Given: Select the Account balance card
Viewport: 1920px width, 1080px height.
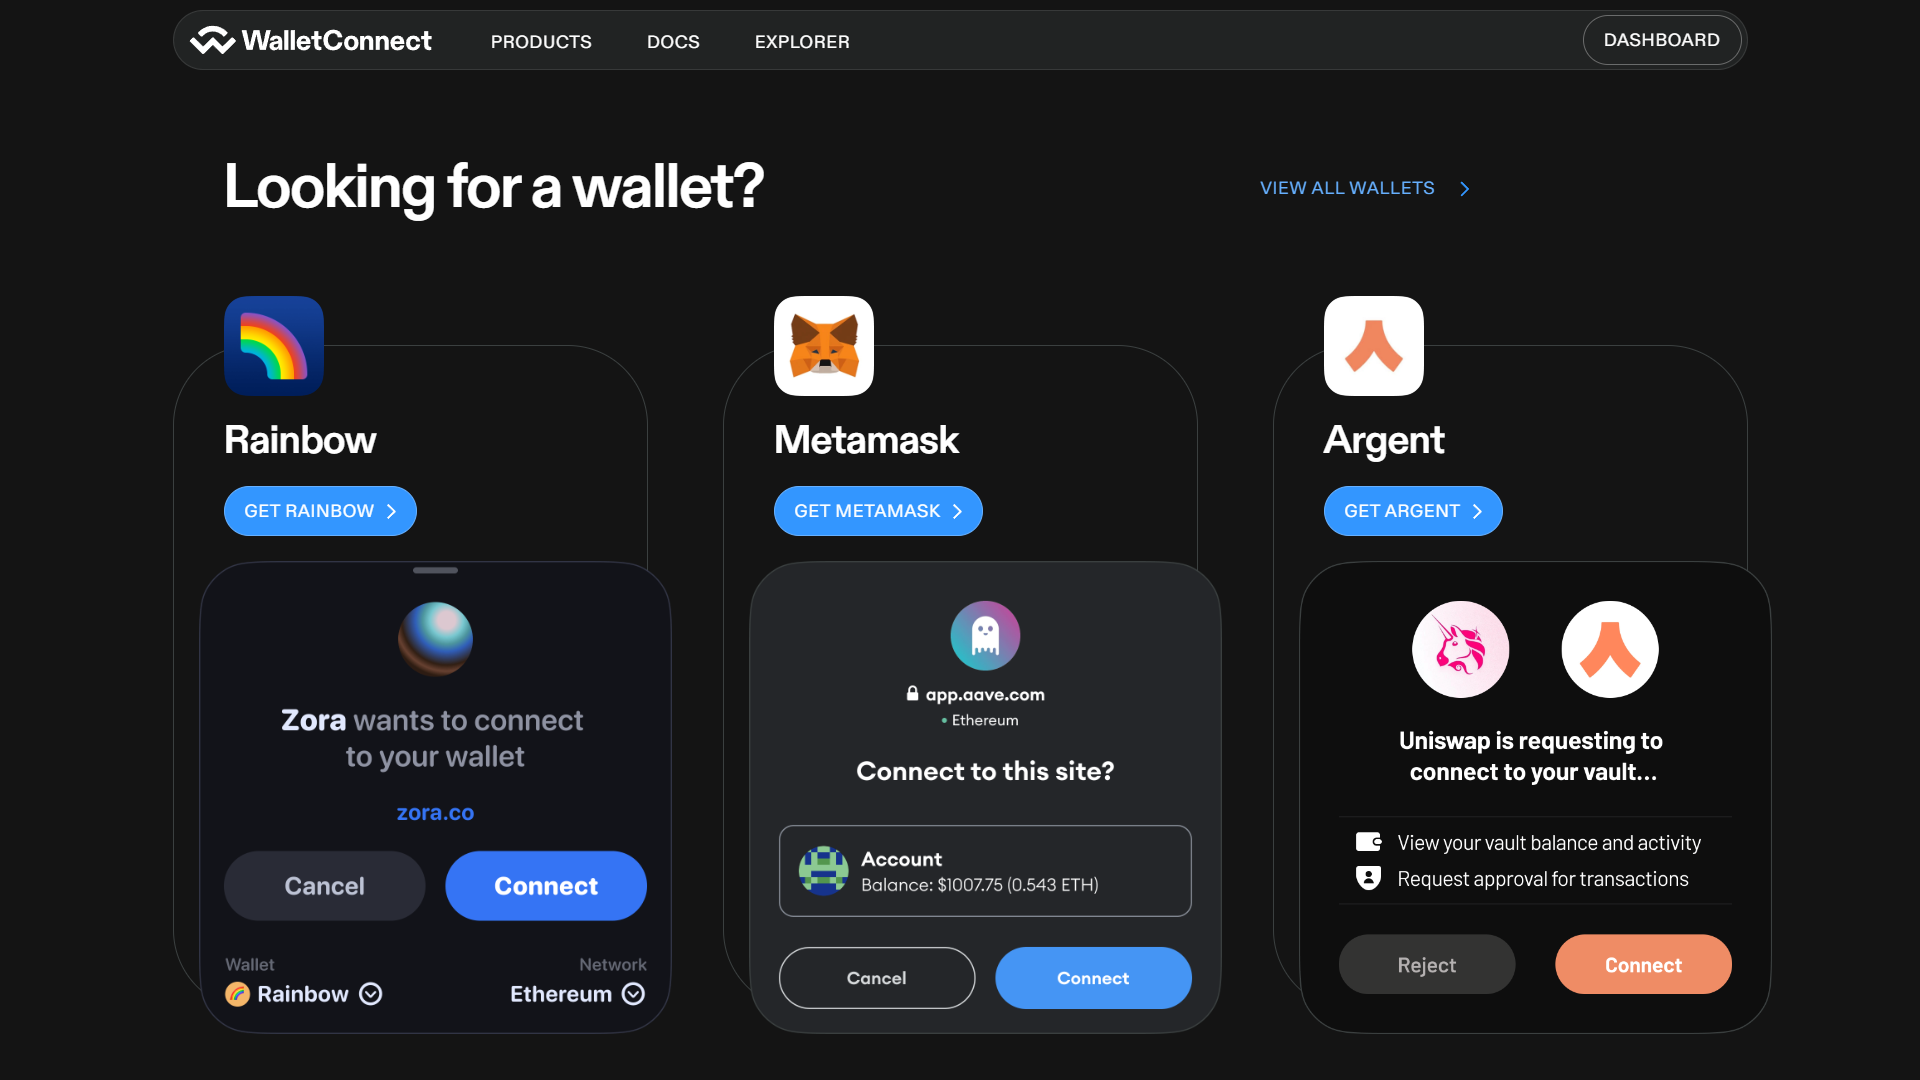Looking at the screenshot, I should point(985,871).
